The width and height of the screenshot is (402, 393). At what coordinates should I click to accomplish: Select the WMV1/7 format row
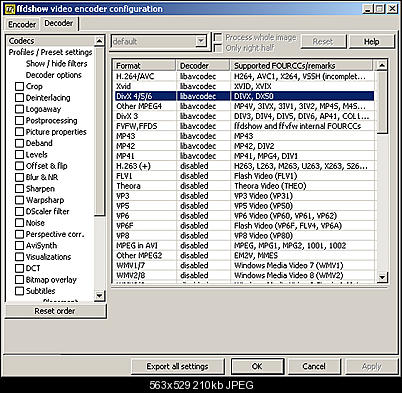[244, 266]
